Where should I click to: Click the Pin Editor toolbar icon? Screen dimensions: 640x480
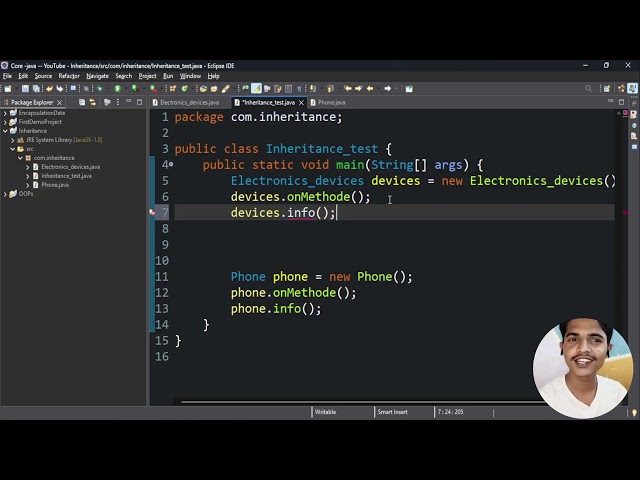click(409, 89)
